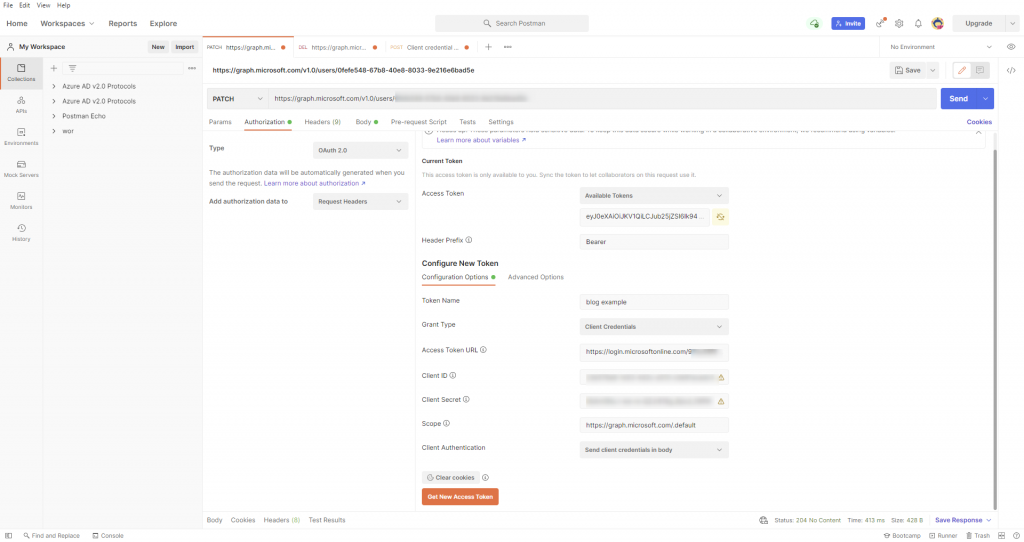Screen dimensions: 1024x542
Task: Open the environment quick look eye icon
Action: pos(1011,47)
